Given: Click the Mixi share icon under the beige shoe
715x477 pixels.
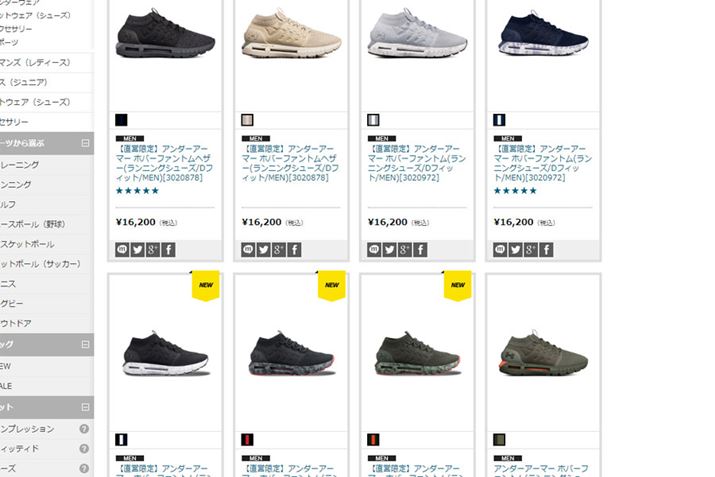Looking at the screenshot, I should (248, 249).
